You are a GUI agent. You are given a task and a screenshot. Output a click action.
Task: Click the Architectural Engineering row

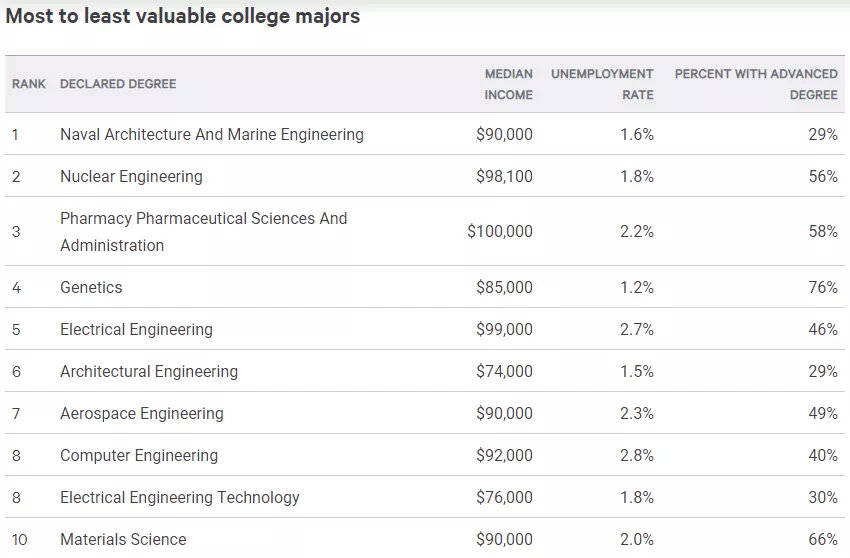(x=149, y=371)
